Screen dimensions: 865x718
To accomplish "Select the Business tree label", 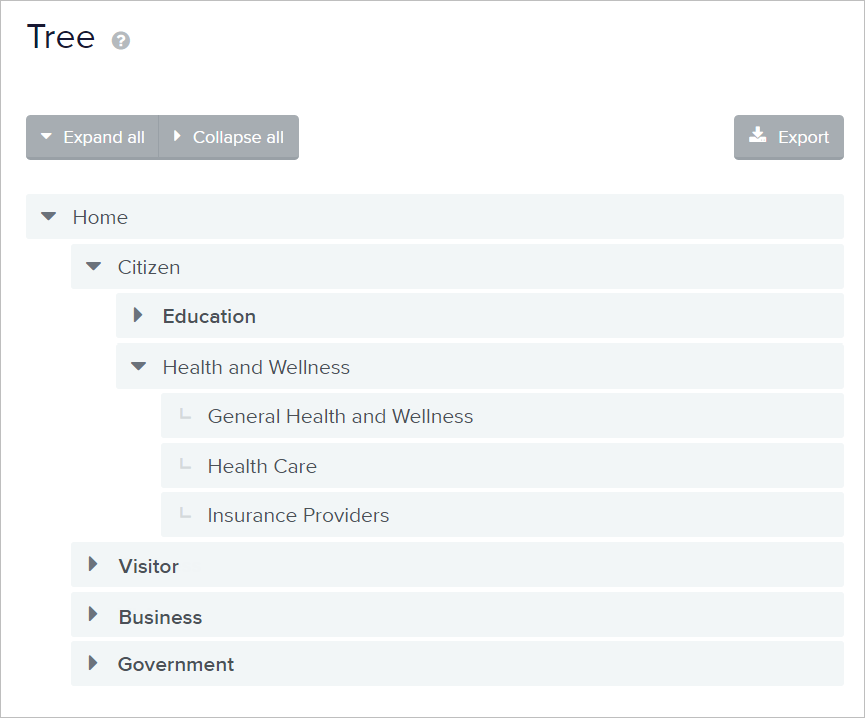I will click(160, 617).
